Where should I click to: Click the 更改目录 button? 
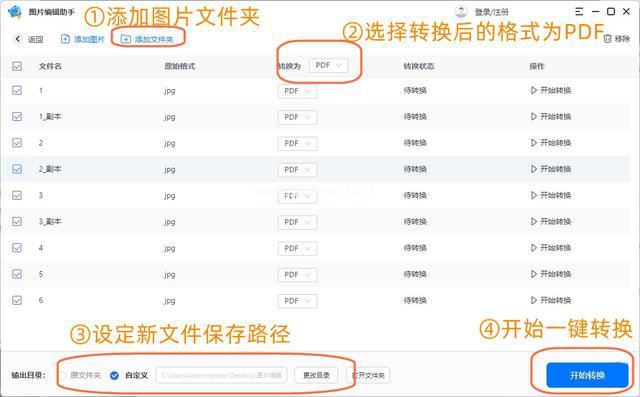(x=316, y=375)
